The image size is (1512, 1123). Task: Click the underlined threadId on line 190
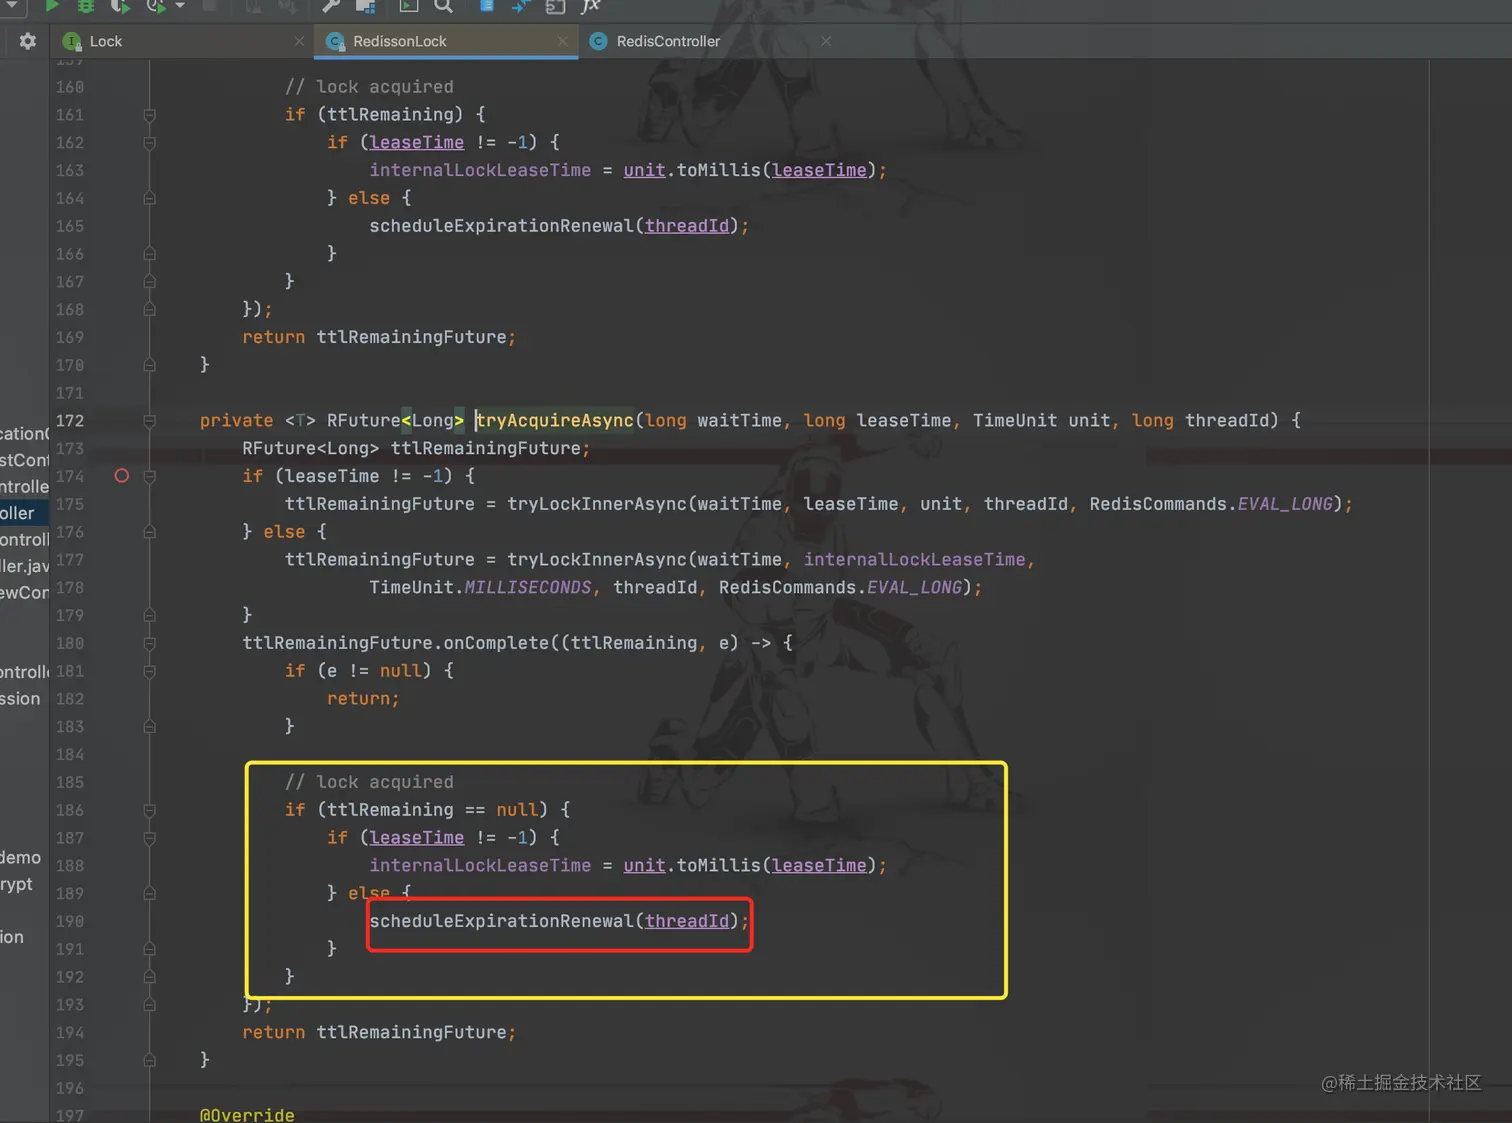click(687, 921)
